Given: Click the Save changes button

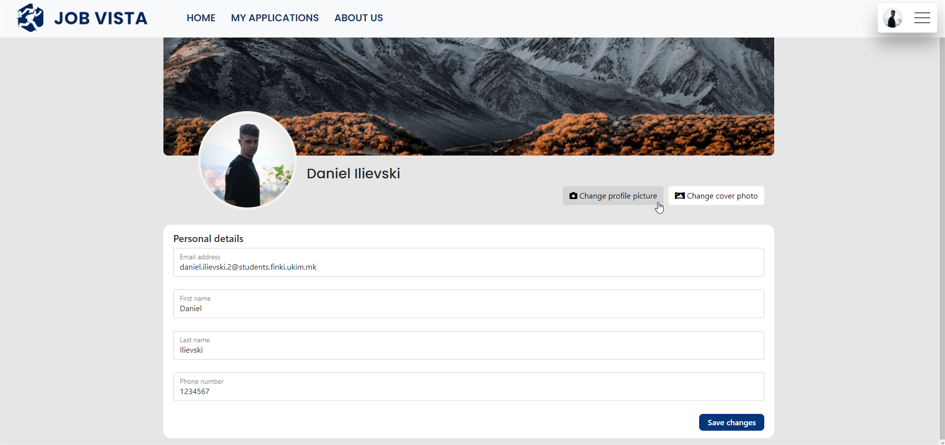Looking at the screenshot, I should (731, 422).
